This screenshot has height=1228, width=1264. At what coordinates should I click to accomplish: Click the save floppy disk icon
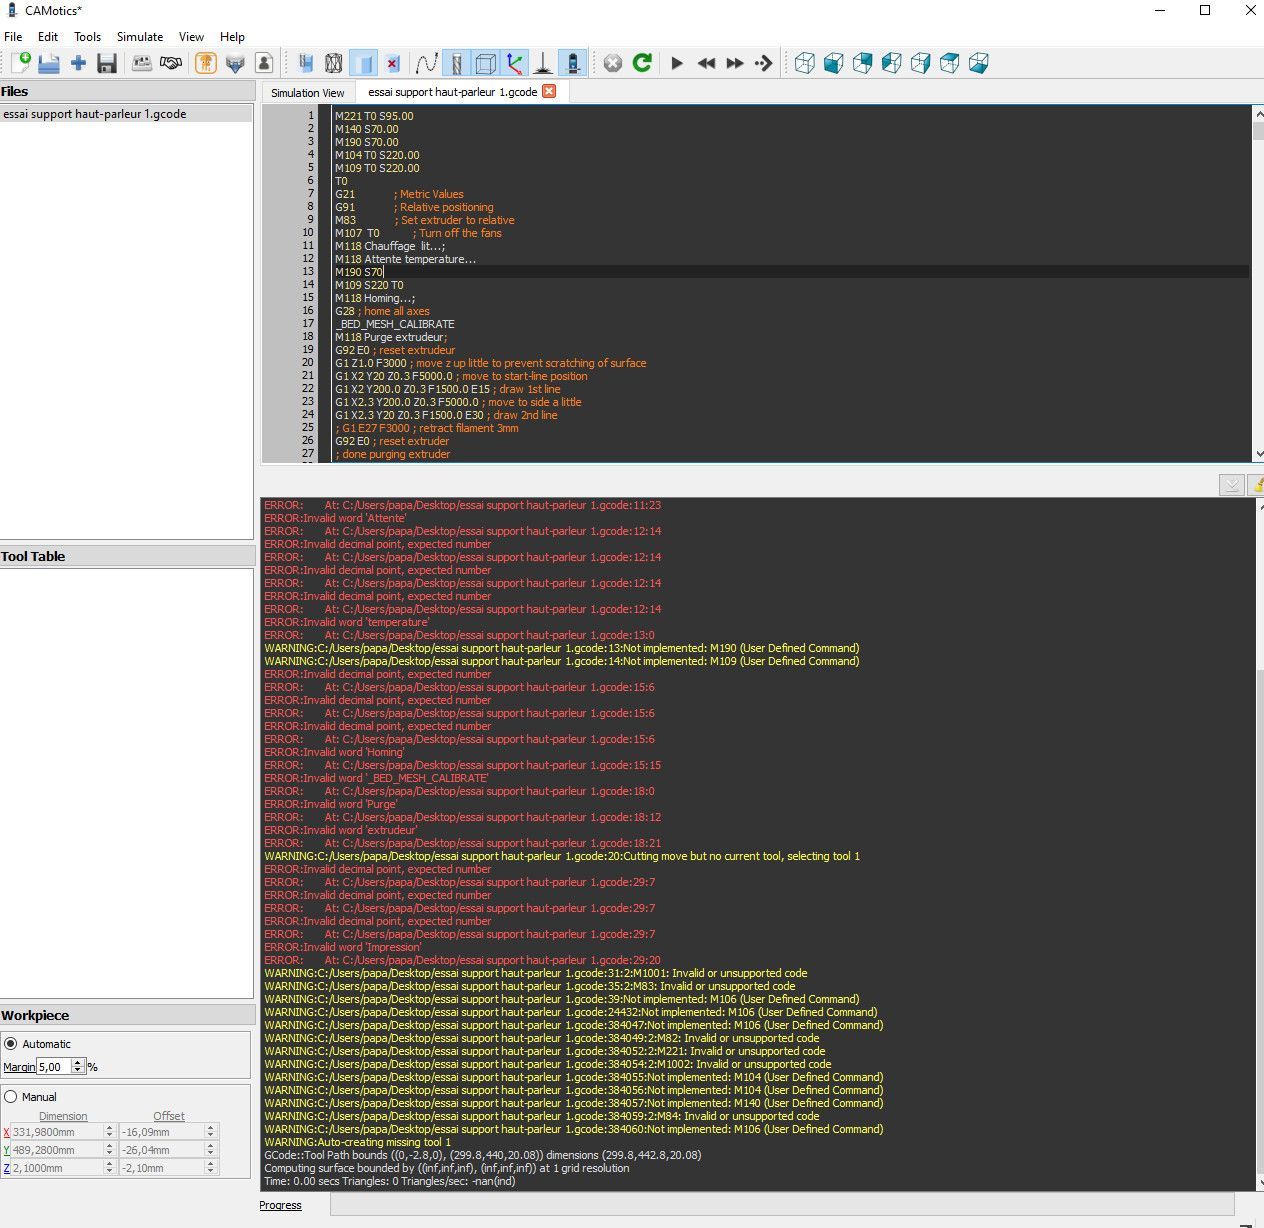107,63
